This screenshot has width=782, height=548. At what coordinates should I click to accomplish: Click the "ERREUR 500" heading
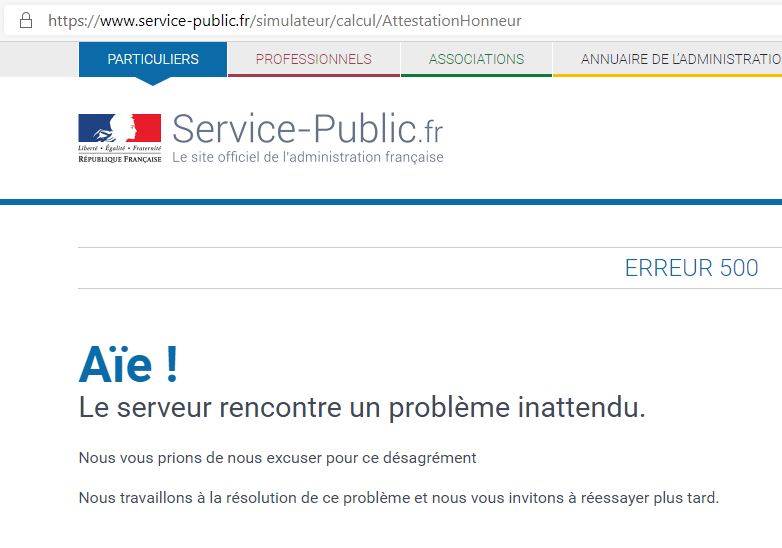(691, 268)
